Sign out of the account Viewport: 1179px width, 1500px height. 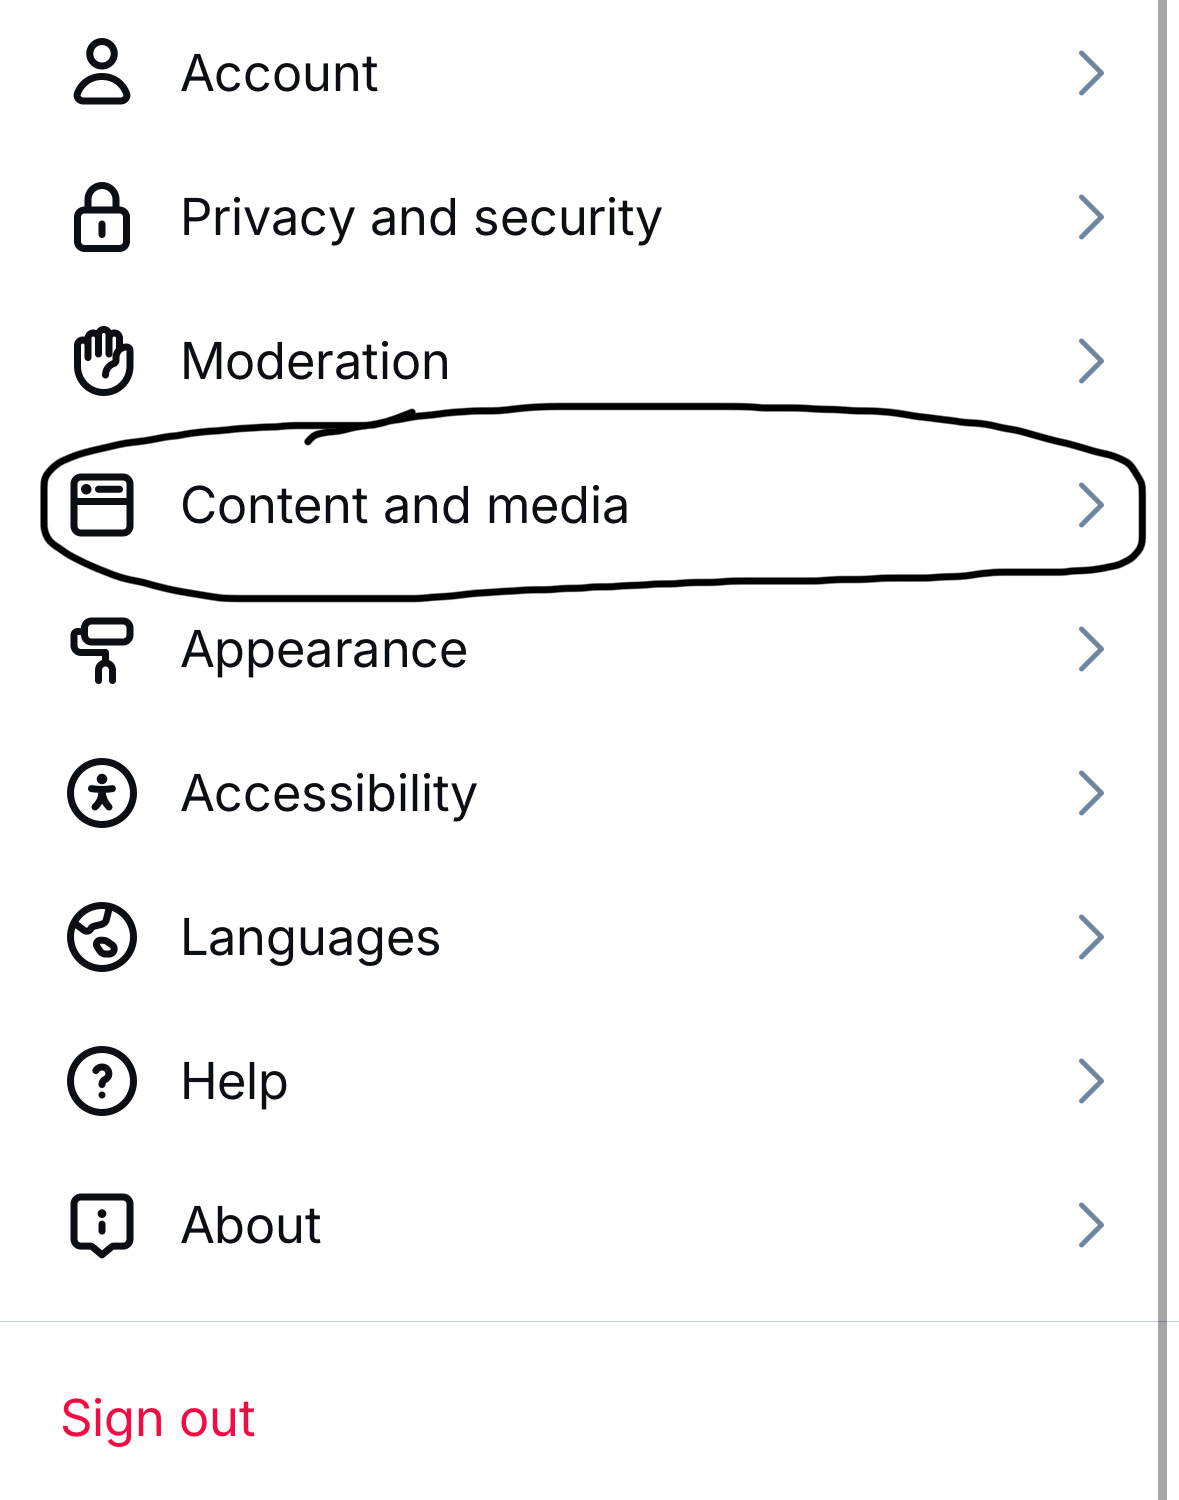[x=158, y=1418]
